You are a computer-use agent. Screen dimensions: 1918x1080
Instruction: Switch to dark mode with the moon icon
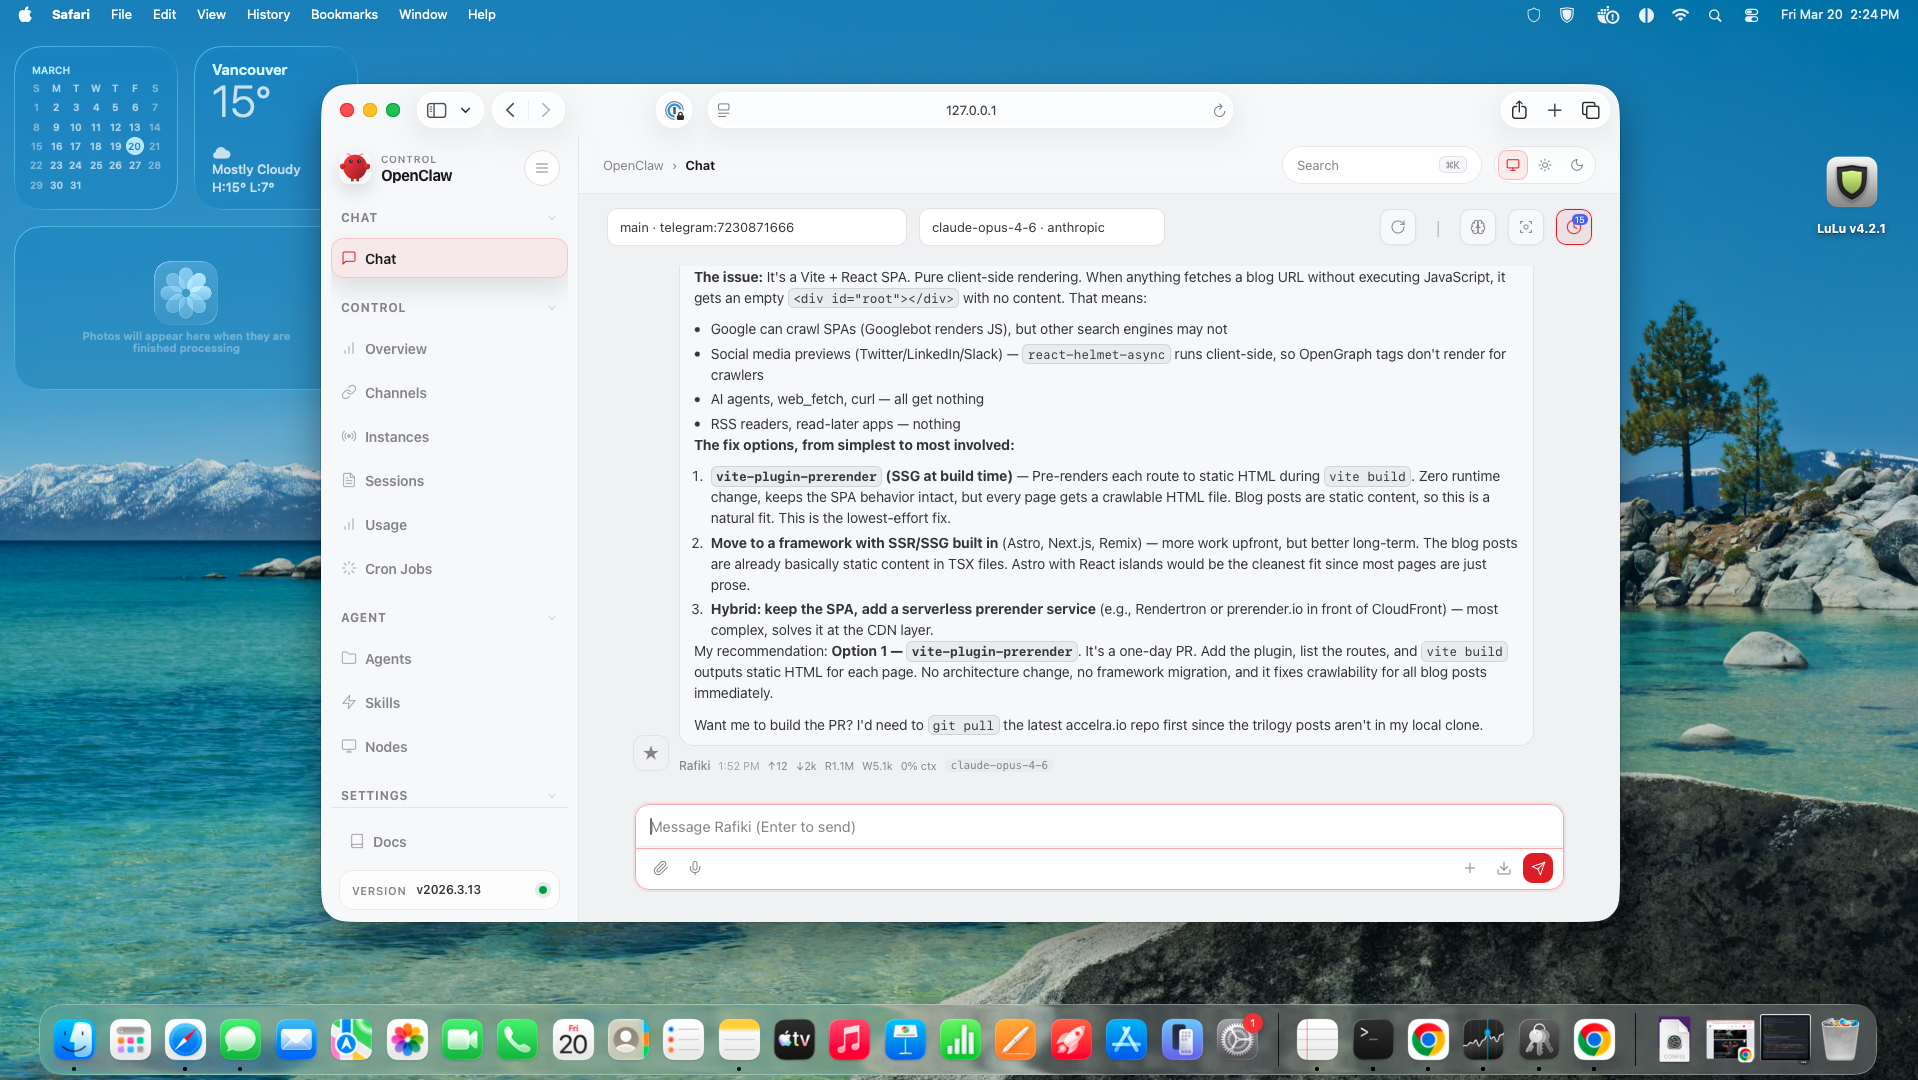[x=1577, y=165]
